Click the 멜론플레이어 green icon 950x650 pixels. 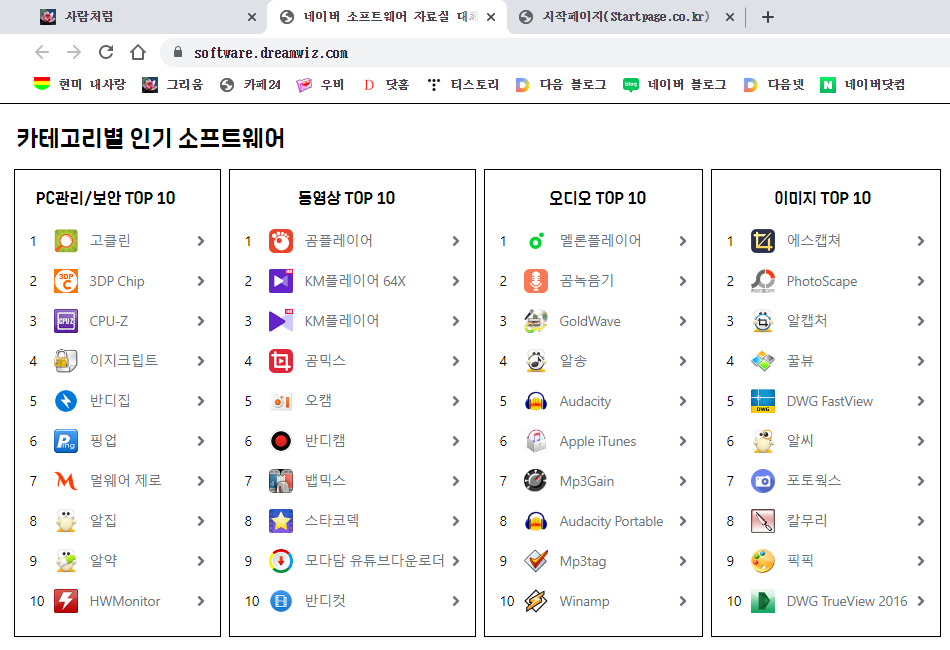pyautogui.click(x=536, y=241)
